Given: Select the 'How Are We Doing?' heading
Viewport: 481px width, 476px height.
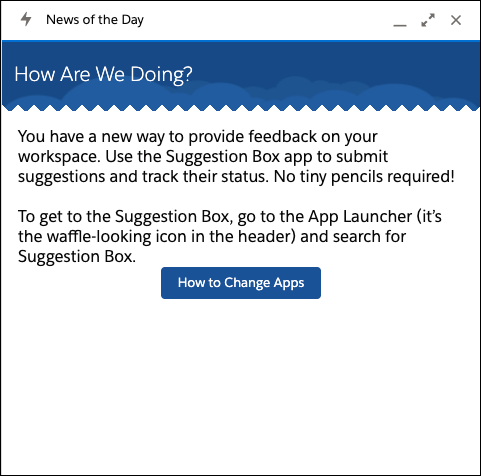Looking at the screenshot, I should click(x=103, y=74).
